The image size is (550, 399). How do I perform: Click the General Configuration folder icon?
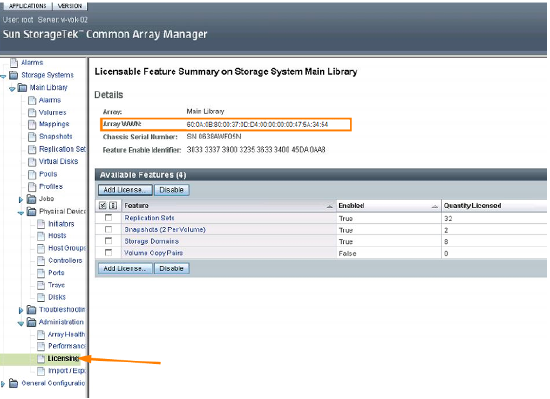(13, 383)
